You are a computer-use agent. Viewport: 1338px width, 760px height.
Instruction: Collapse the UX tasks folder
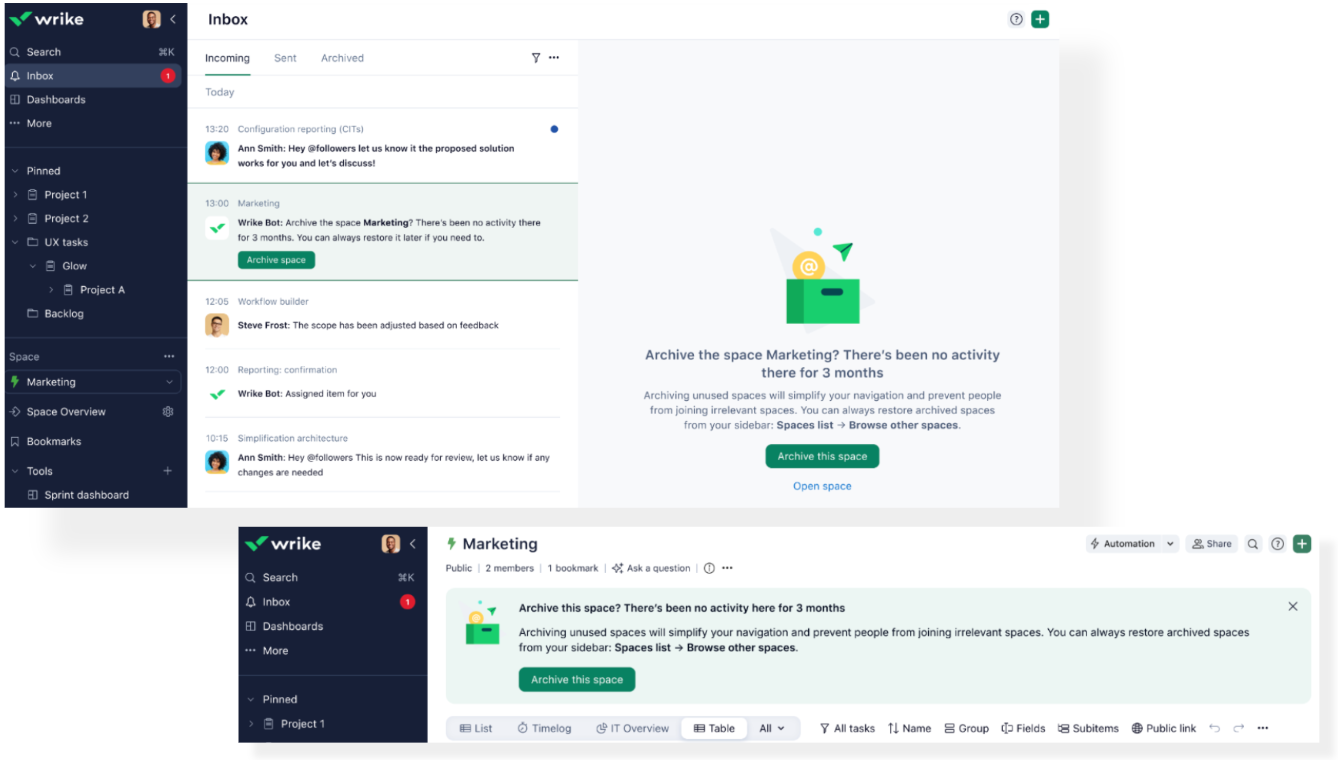(15, 243)
